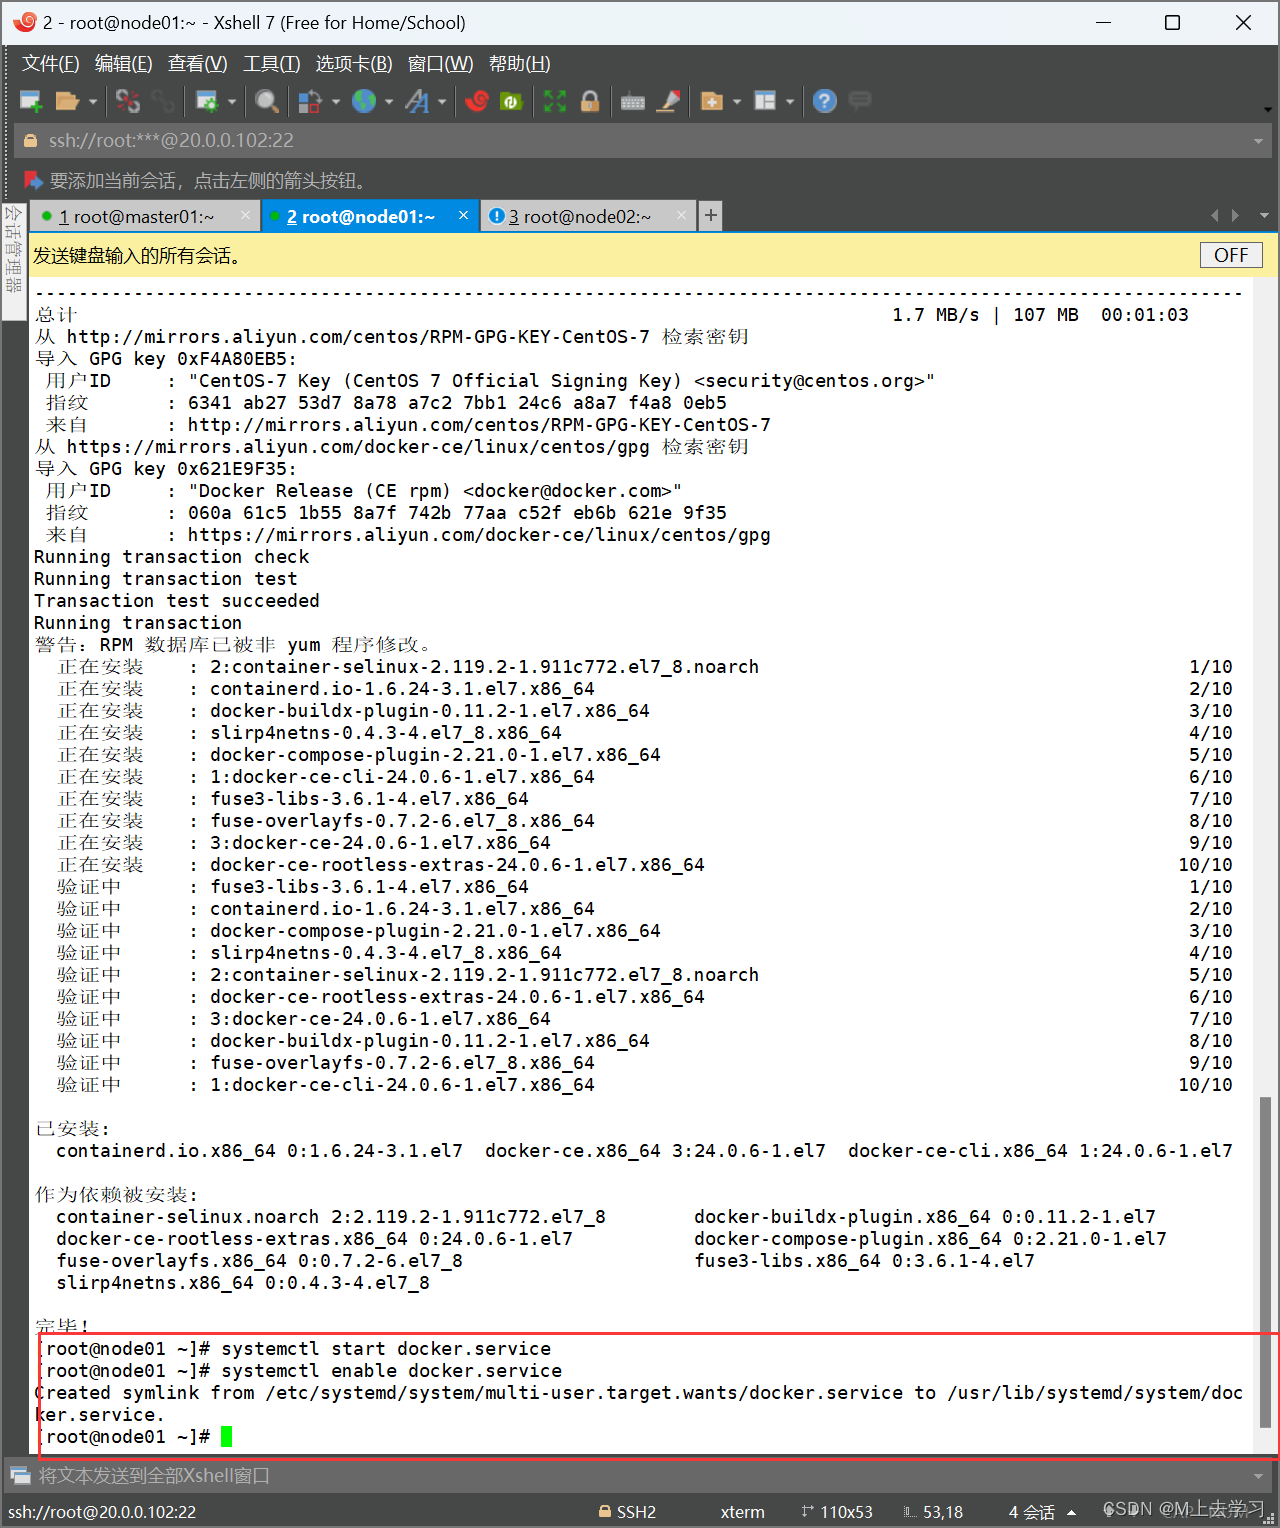The height and width of the screenshot is (1528, 1280).
Task: Open the 帮助(H) menu
Action: point(519,64)
